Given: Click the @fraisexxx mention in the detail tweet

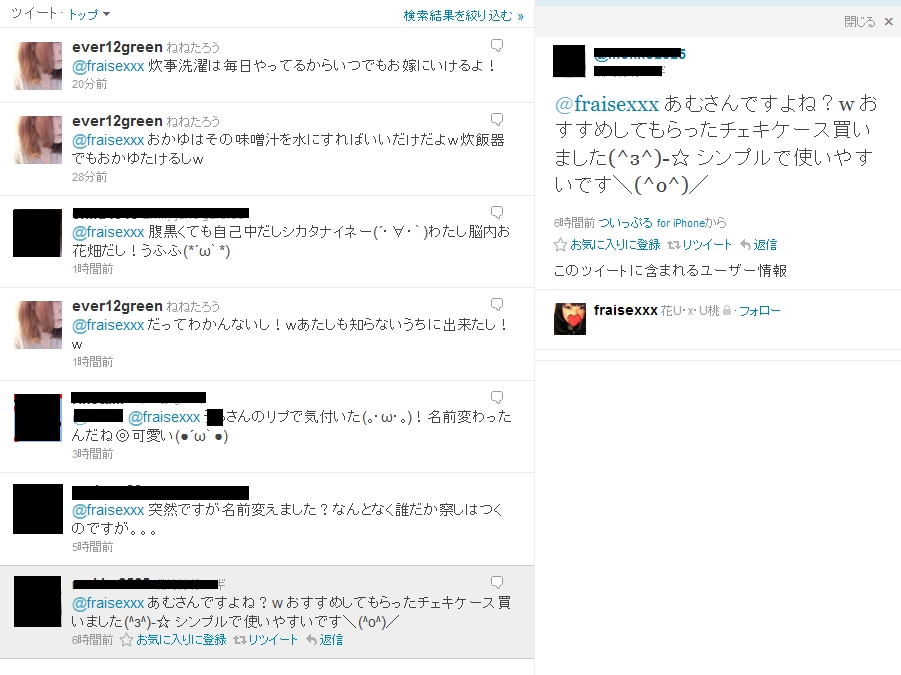Looking at the screenshot, I should [x=607, y=104].
